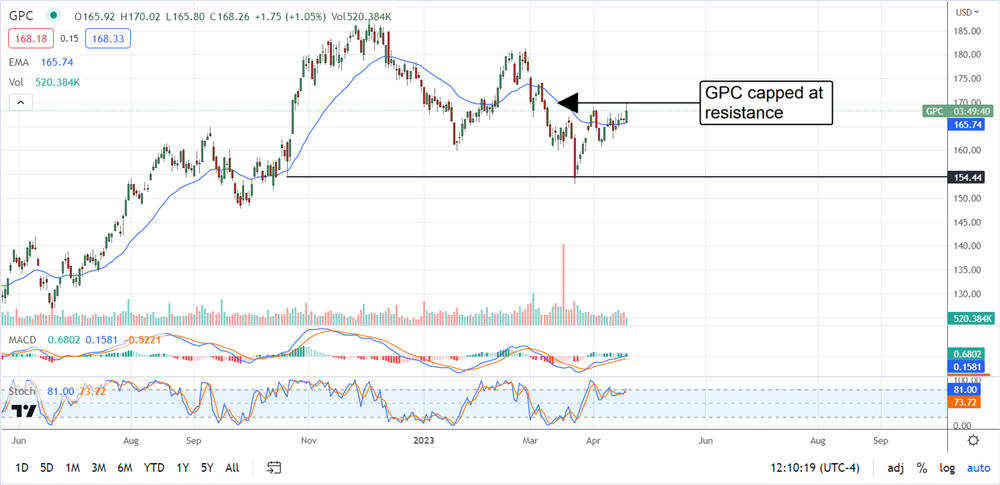Click the tall red volume spike bar
The image size is (1000, 485).
tap(563, 285)
